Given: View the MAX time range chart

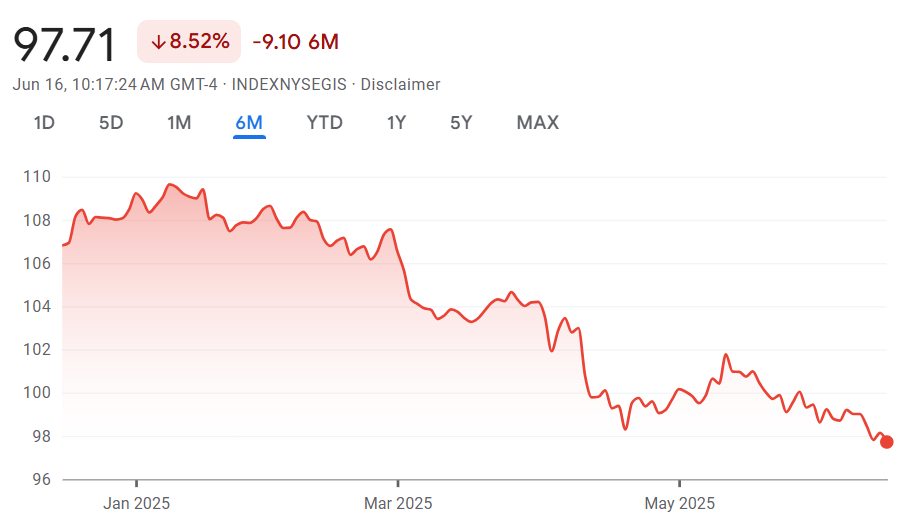Looking at the screenshot, I should (537, 123).
